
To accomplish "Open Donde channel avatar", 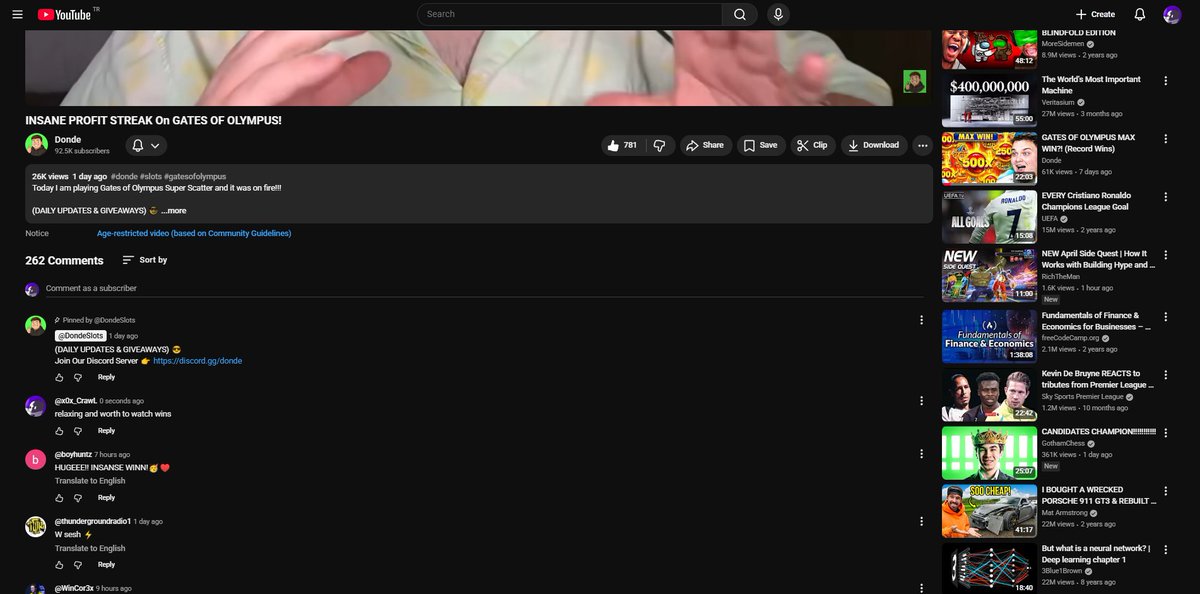I will [x=36, y=144].
